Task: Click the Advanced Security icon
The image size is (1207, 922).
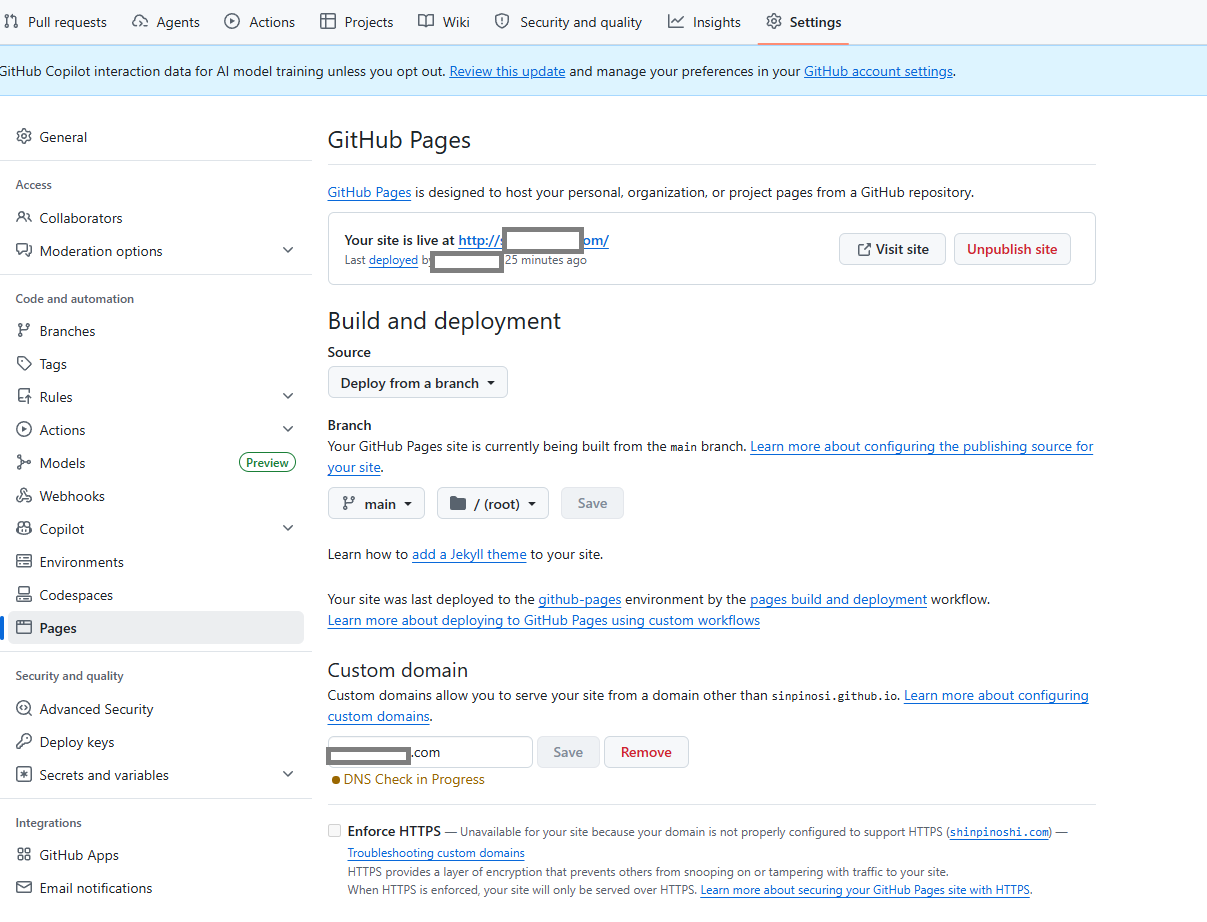Action: tap(24, 709)
